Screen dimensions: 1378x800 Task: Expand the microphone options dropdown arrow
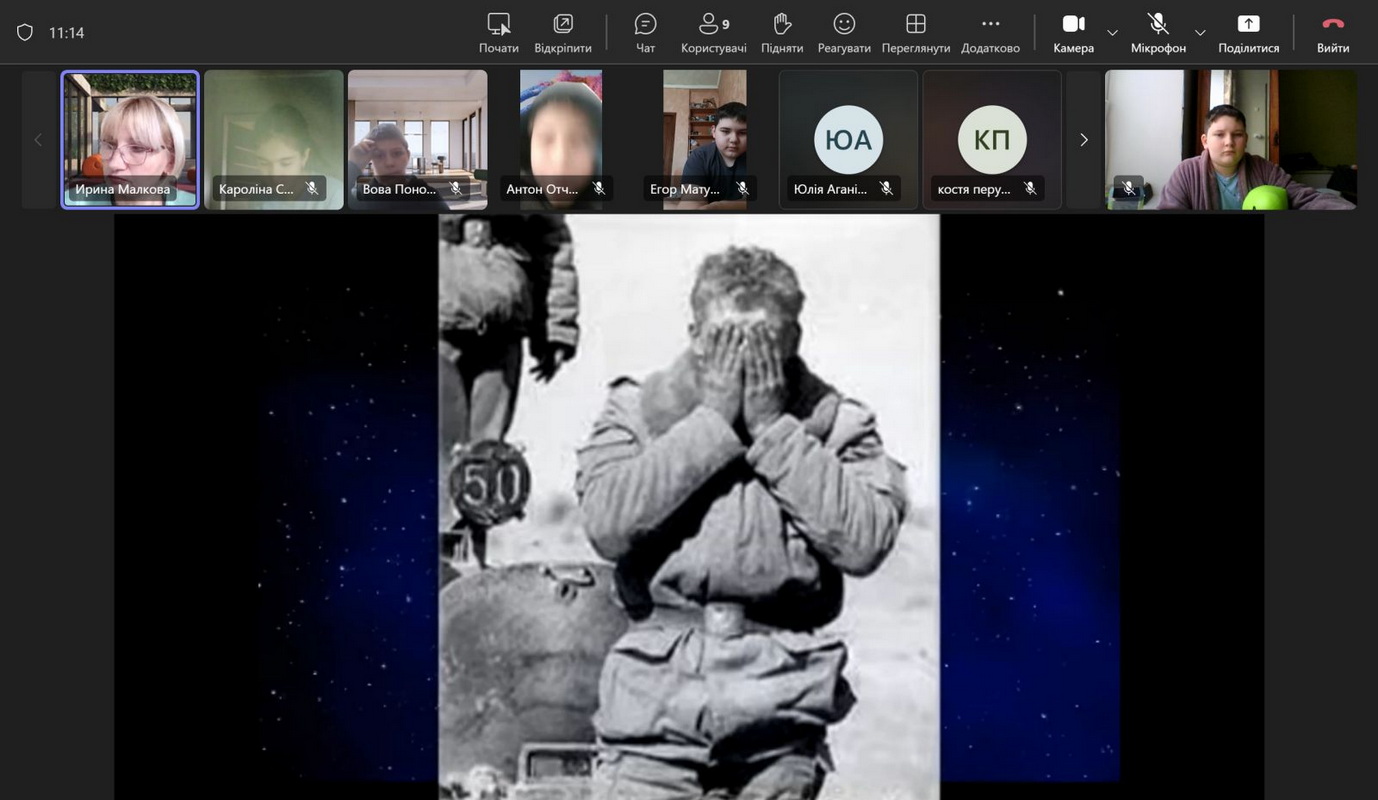[1200, 33]
